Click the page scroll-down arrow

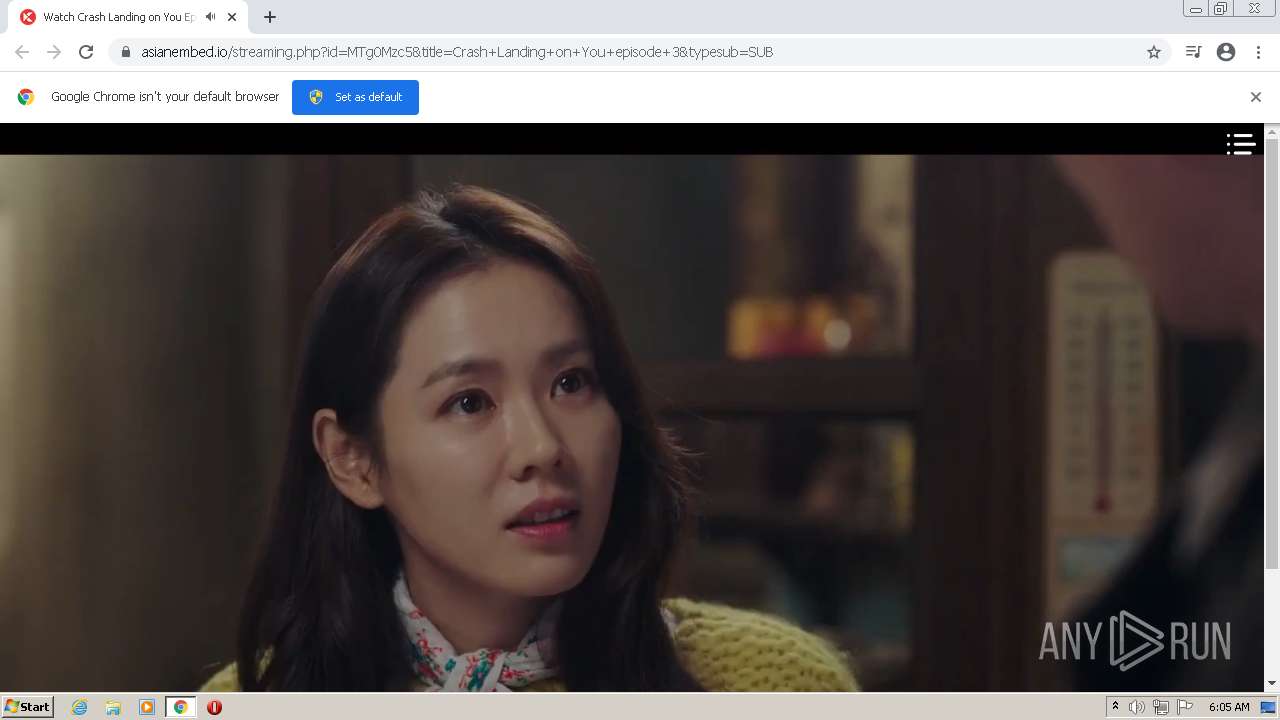click(1272, 684)
